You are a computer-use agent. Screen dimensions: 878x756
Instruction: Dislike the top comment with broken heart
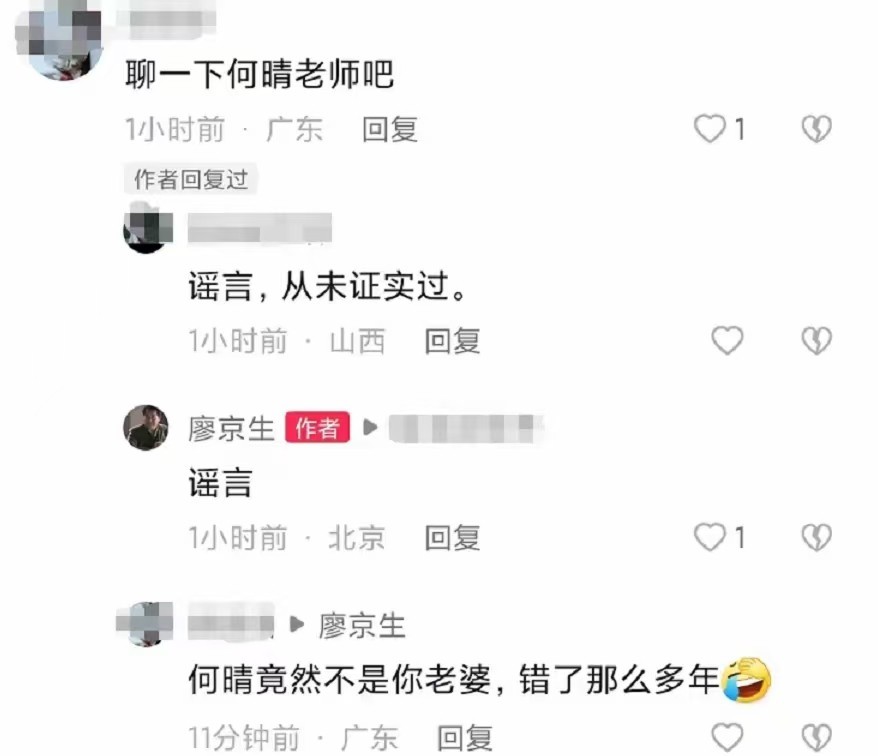[x=816, y=129]
